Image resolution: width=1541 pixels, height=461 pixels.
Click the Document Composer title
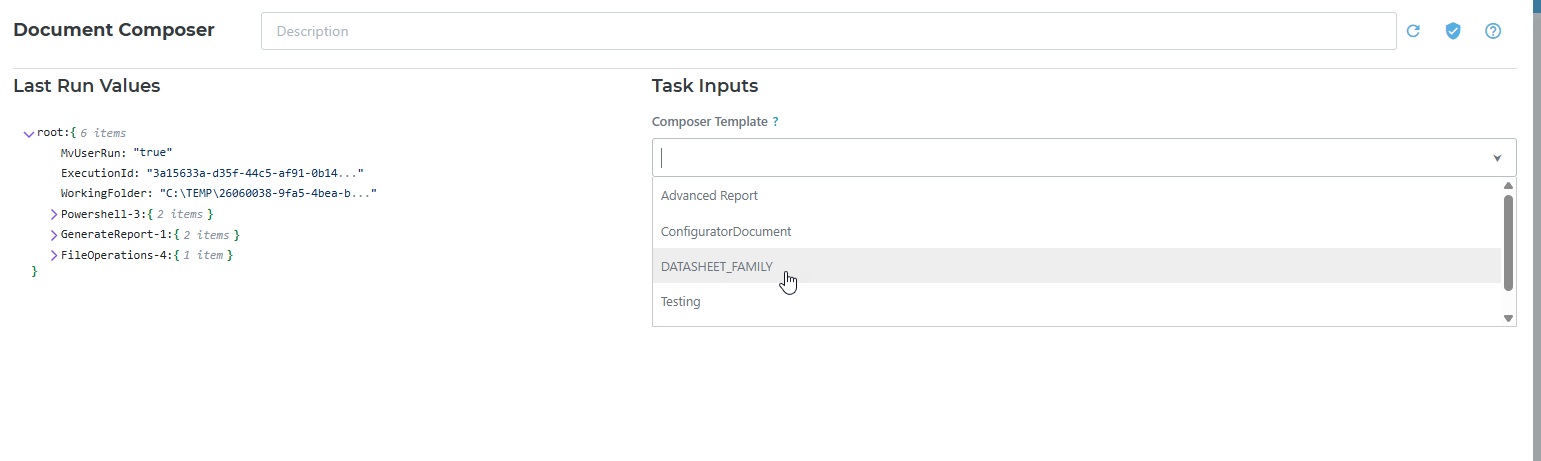114,30
